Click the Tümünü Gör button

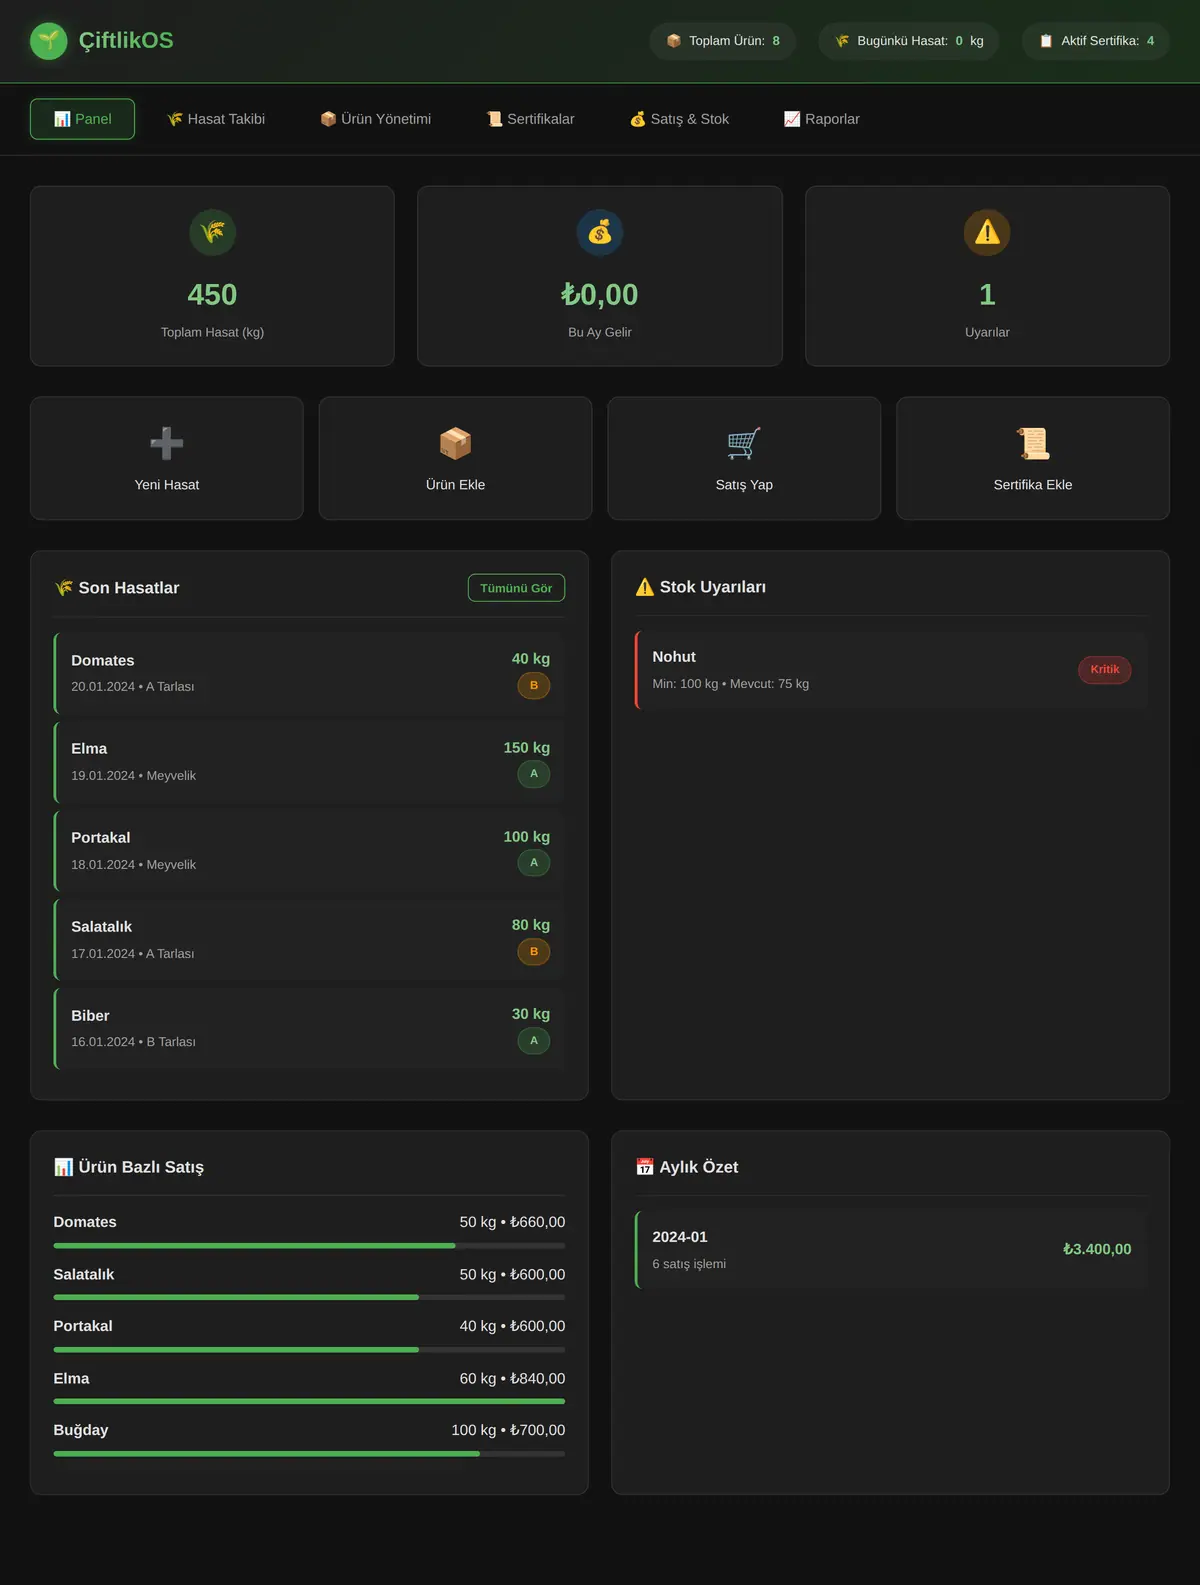pyautogui.click(x=516, y=588)
